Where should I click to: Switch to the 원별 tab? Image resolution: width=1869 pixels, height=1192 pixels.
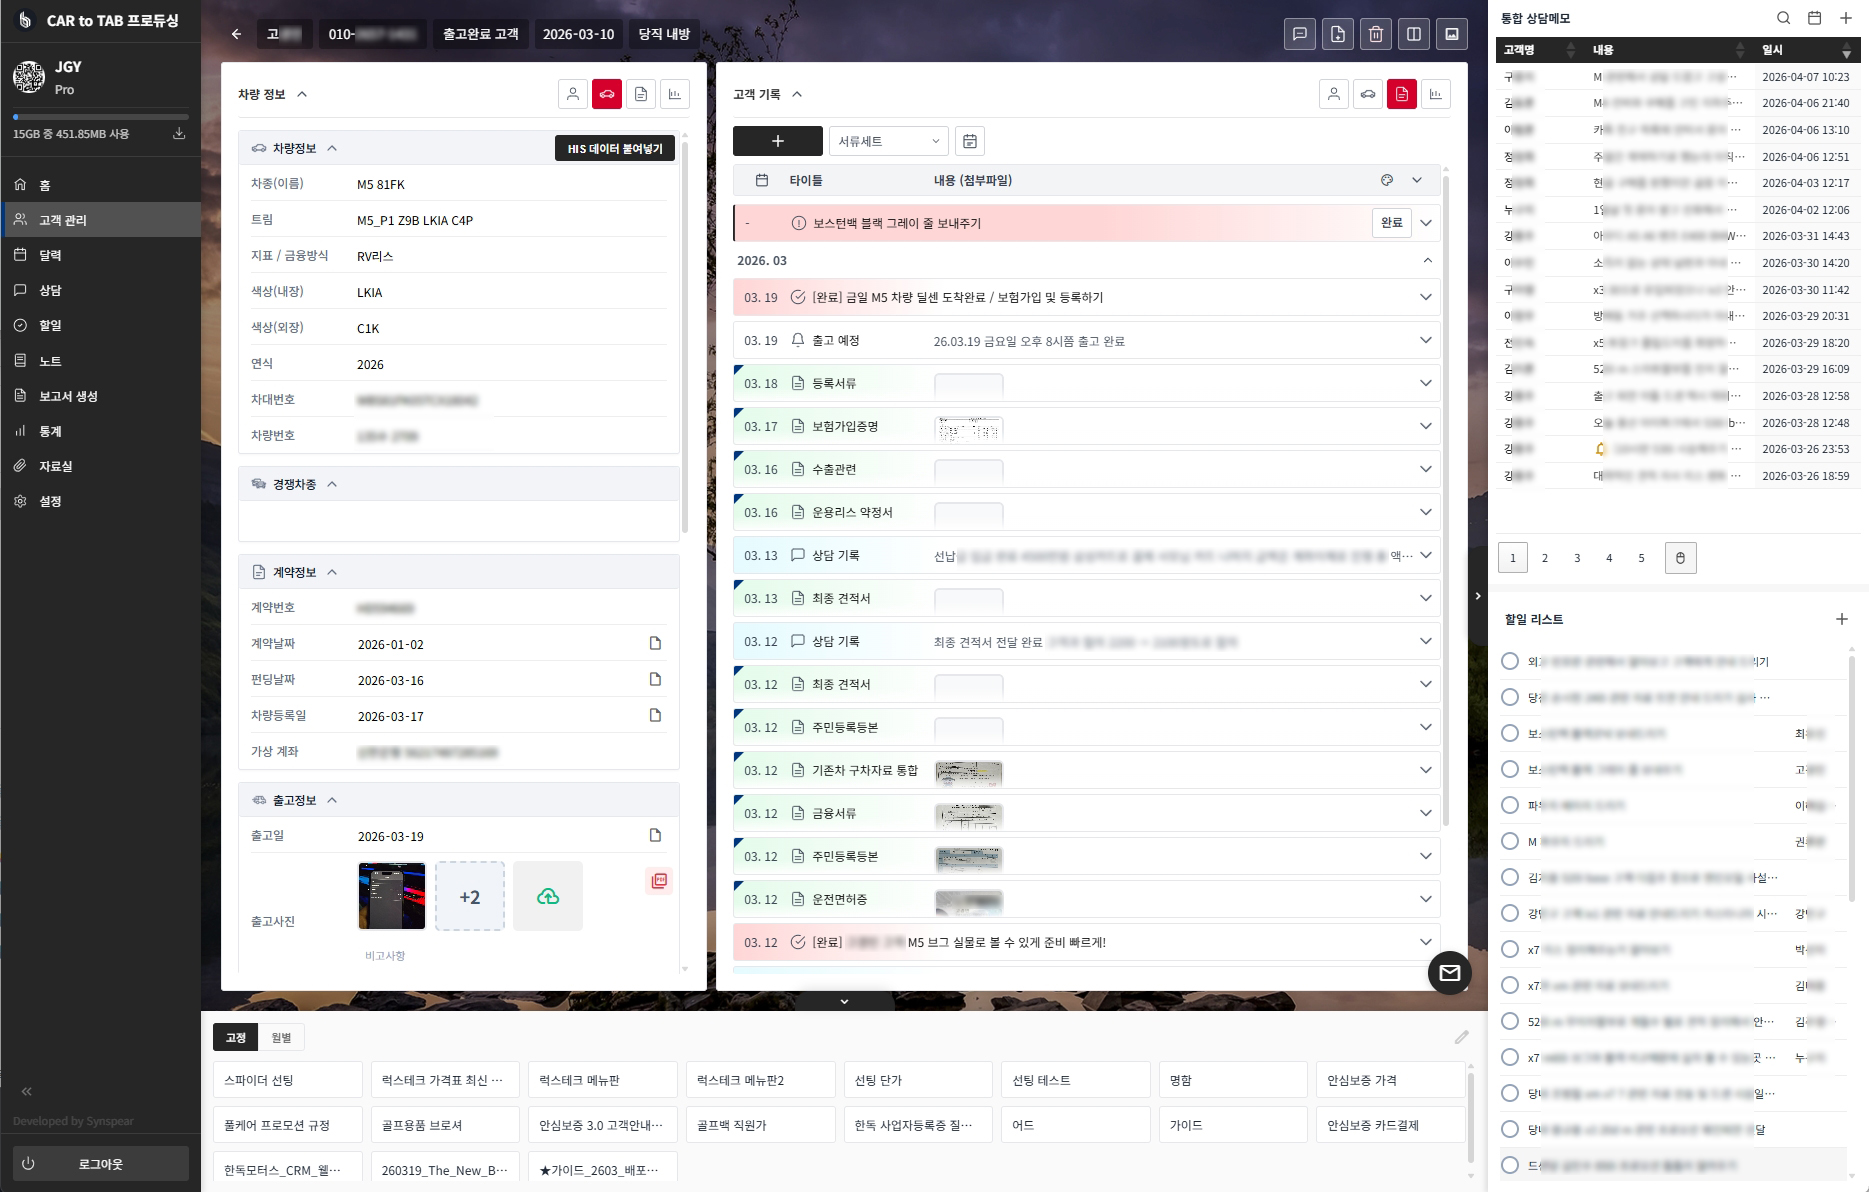(x=281, y=1038)
